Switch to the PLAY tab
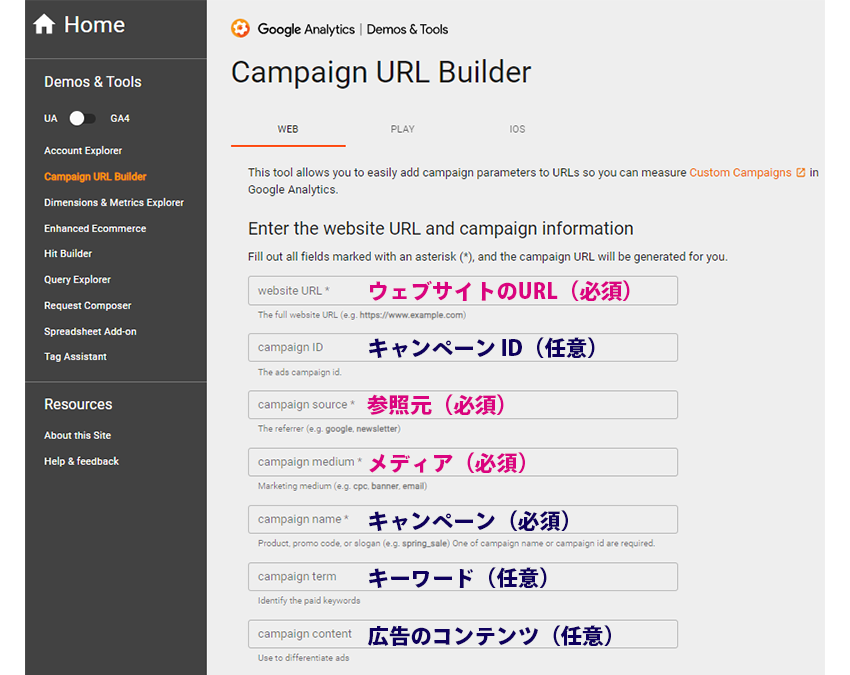 coord(402,129)
